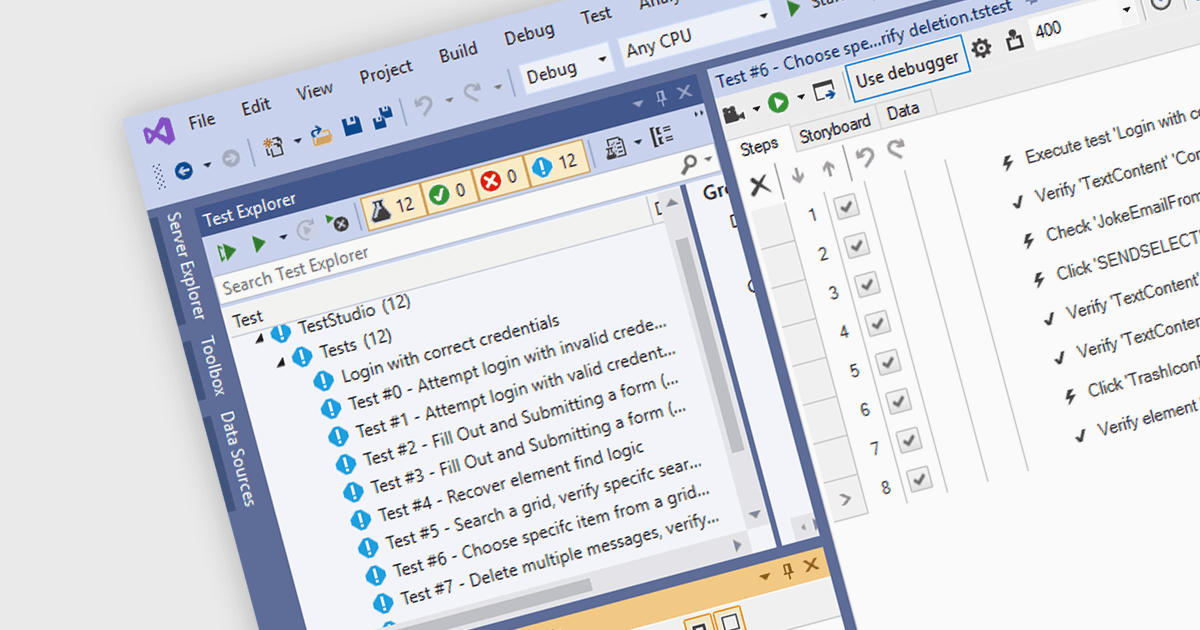Click the undo icon in the Steps toolbar
This screenshot has height=630, width=1200.
866,158
